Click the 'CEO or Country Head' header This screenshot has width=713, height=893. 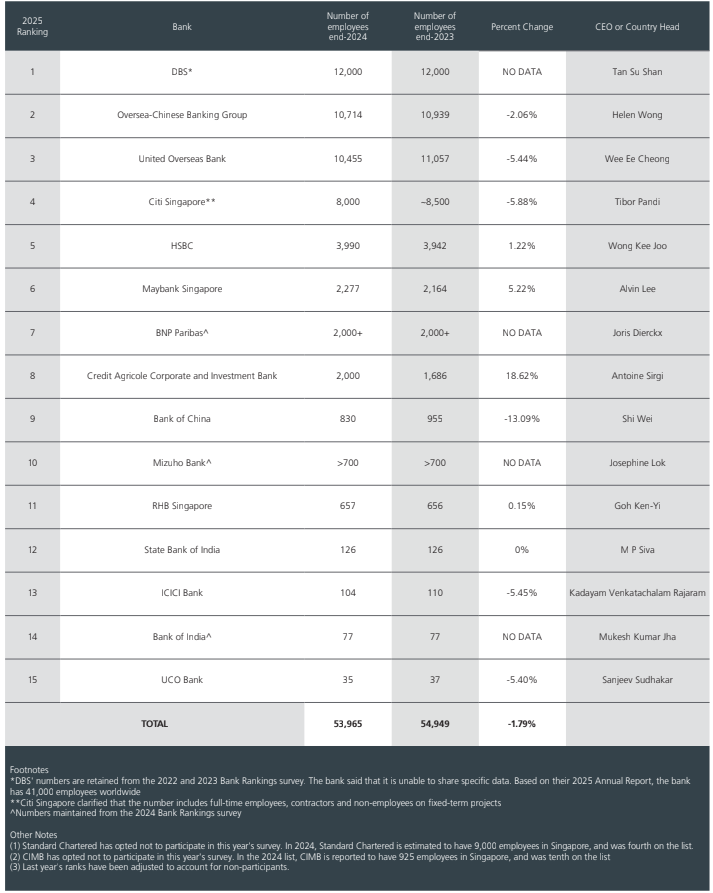[x=637, y=27]
